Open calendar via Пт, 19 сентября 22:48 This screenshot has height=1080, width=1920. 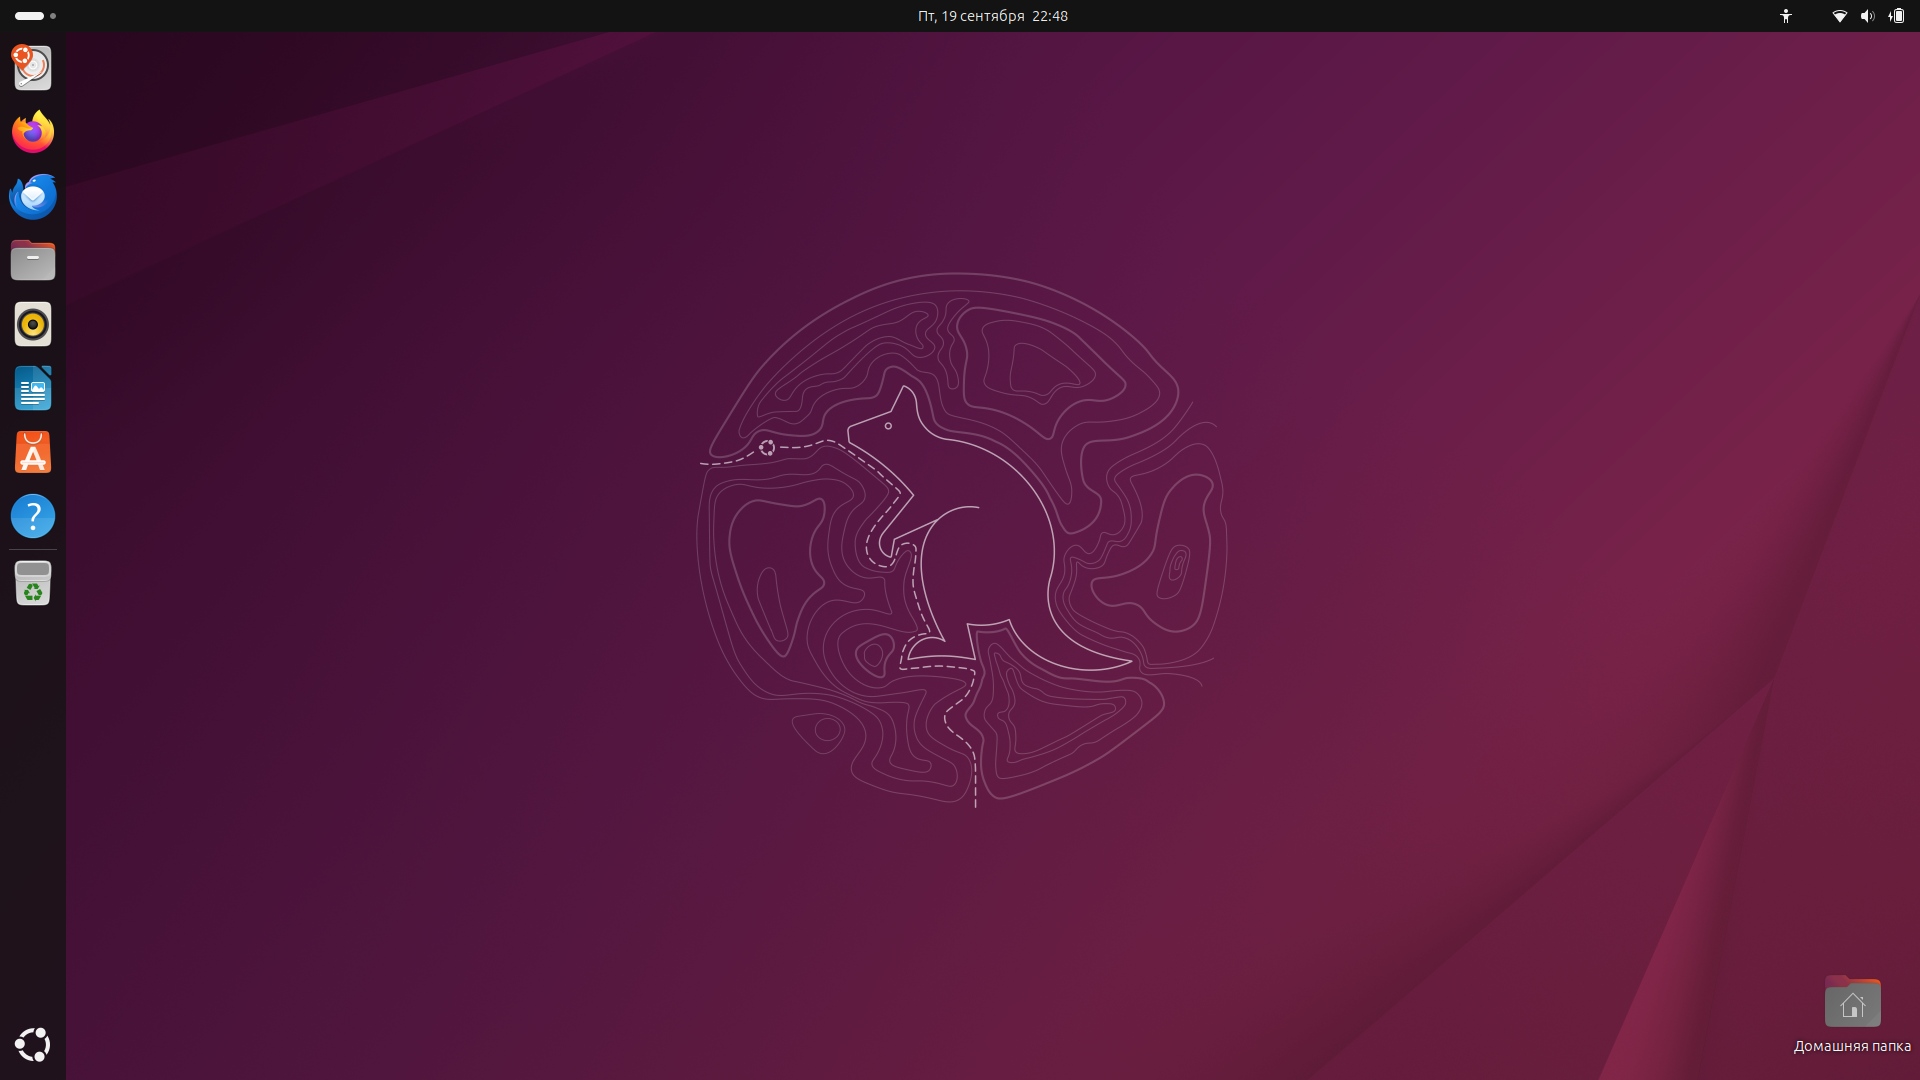pyautogui.click(x=992, y=16)
